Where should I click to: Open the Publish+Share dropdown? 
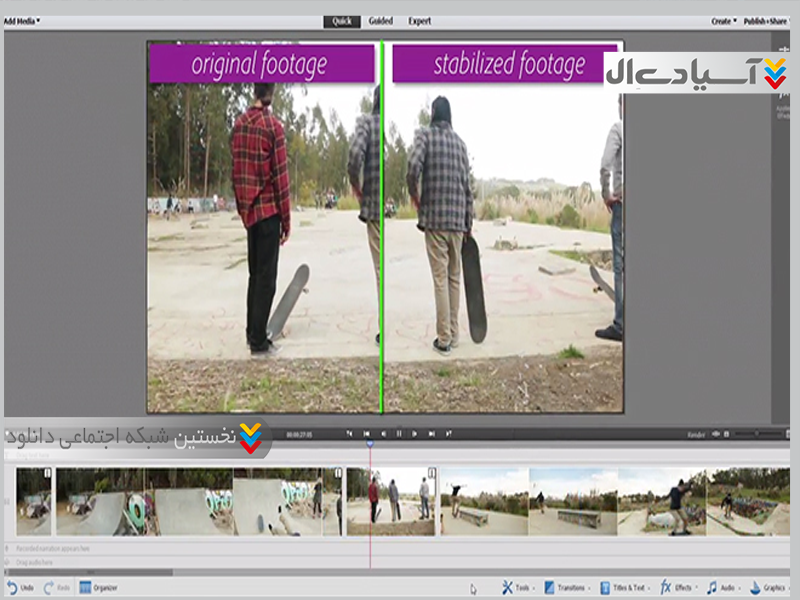point(767,21)
